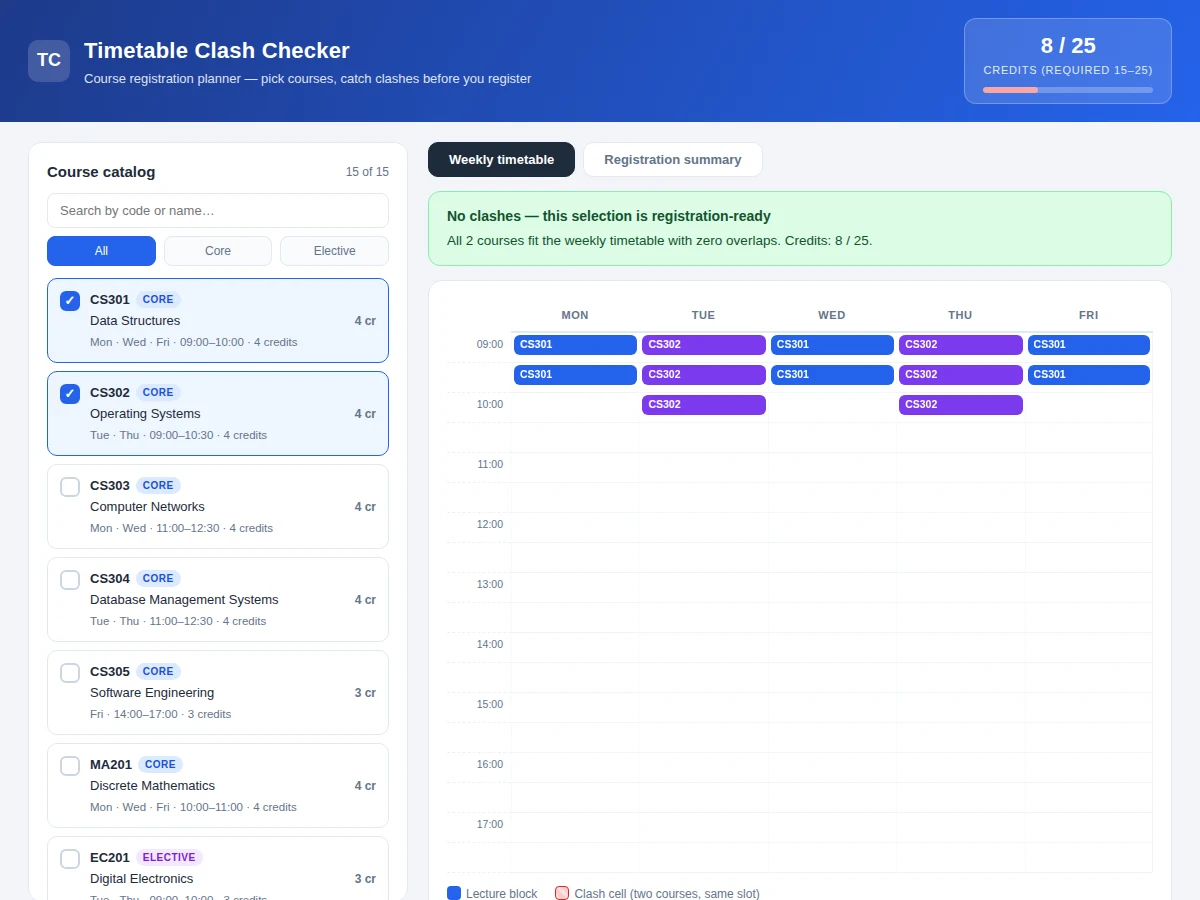Check the CS303 Computer Networks checkbox

(x=70, y=487)
